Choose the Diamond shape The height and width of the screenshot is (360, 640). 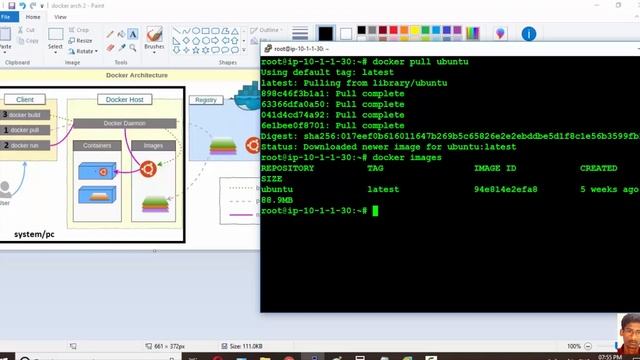(x=186, y=41)
